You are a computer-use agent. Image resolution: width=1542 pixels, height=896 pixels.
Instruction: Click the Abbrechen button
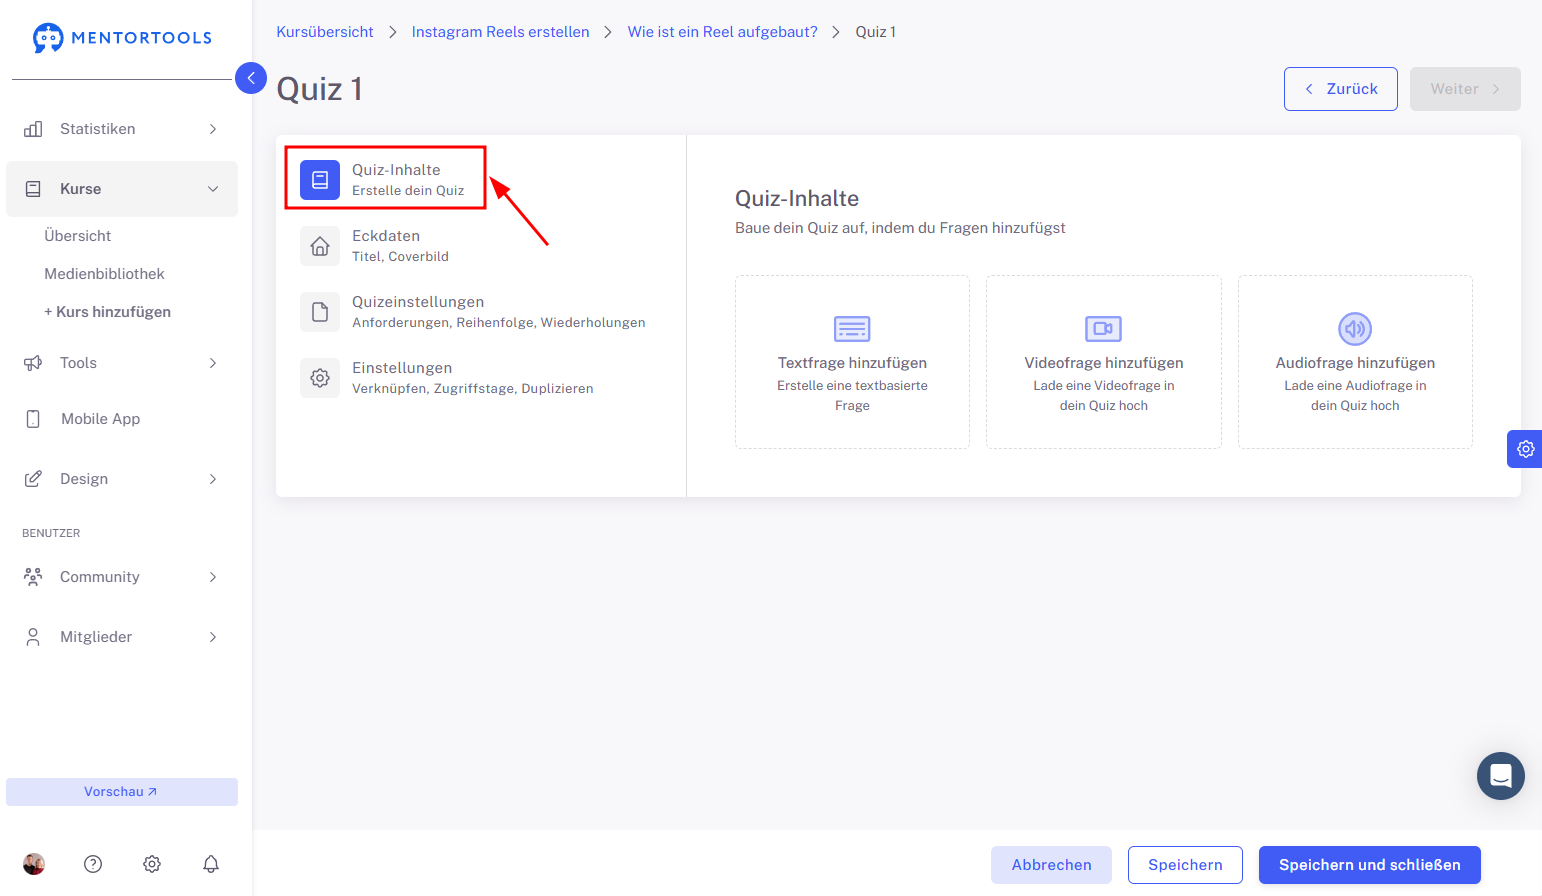click(x=1051, y=865)
